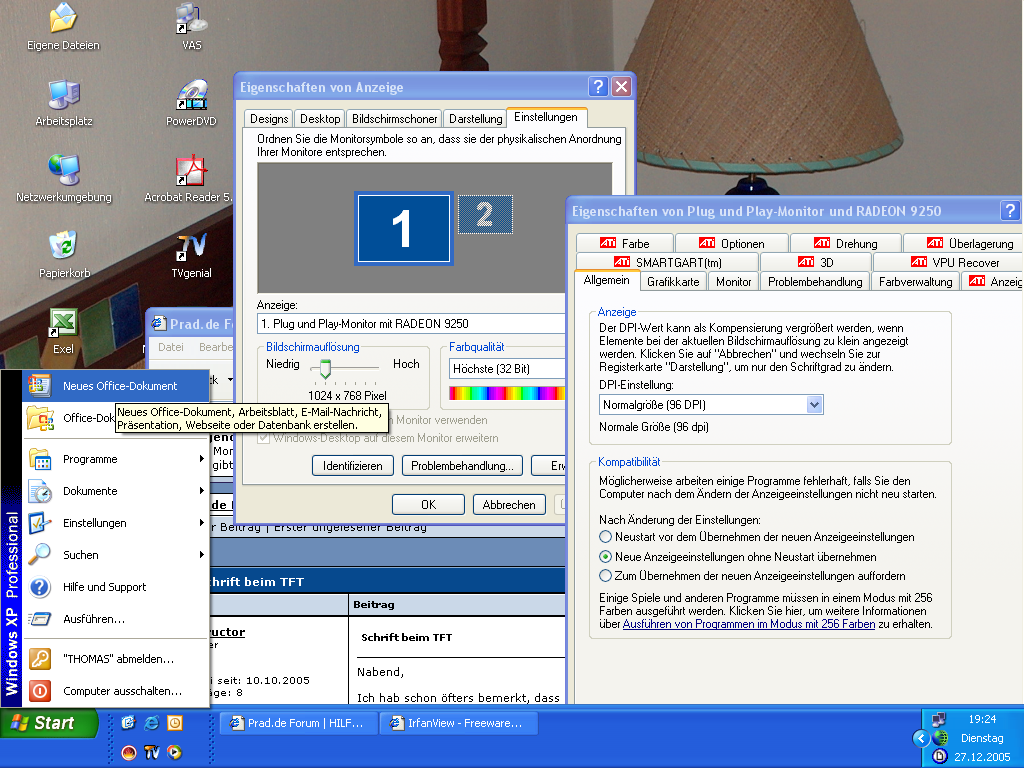Viewport: 1024px width, 768px height.
Task: Open the Acrobat Reader desktop icon
Action: point(191,171)
